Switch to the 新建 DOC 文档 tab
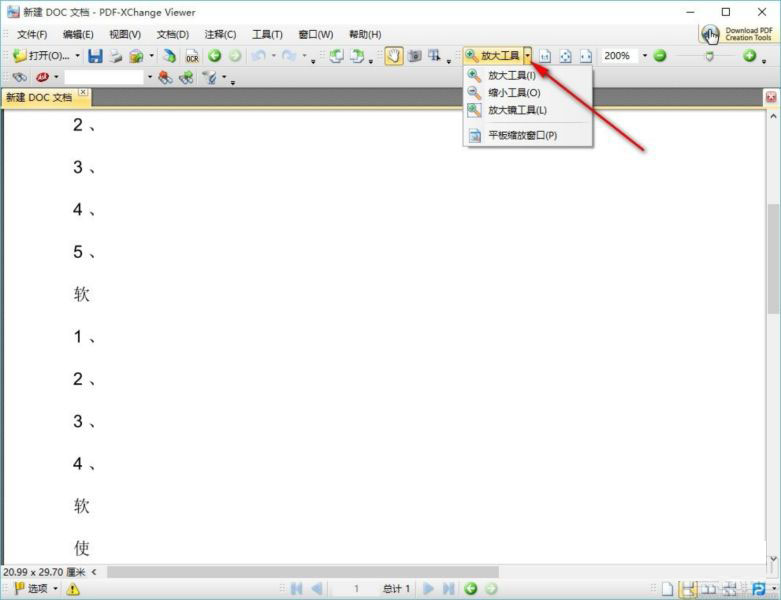Image resolution: width=781 pixels, height=600 pixels. coord(40,98)
